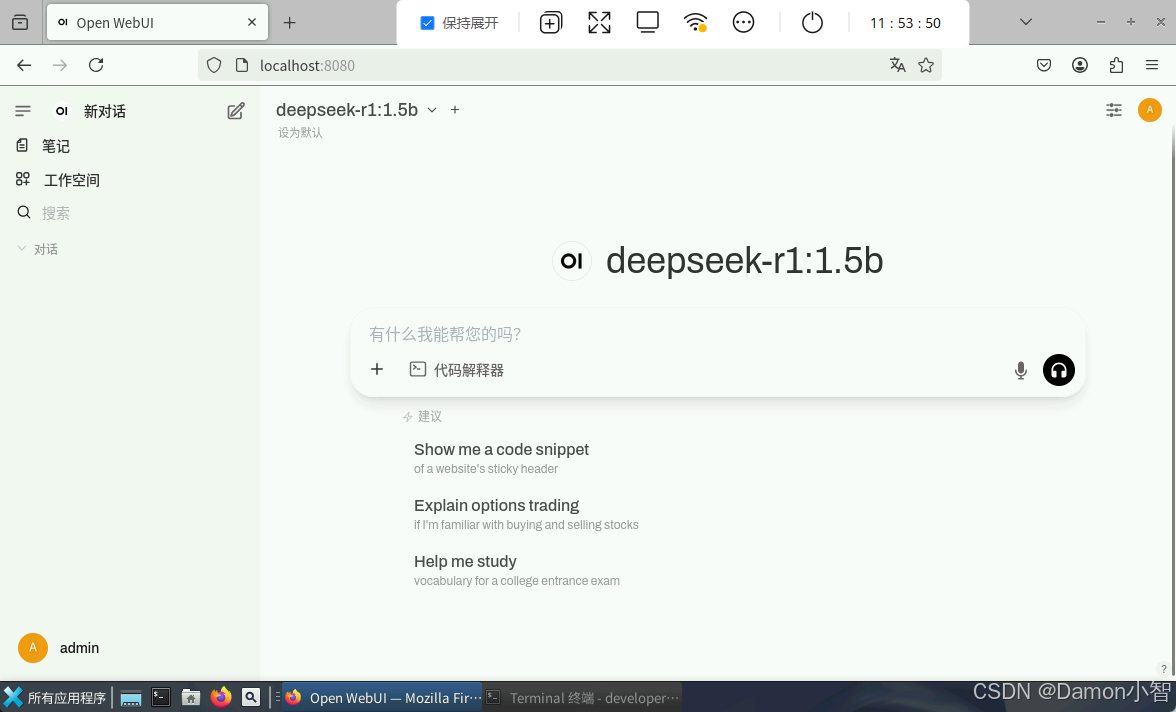The height and width of the screenshot is (712, 1176).
Task: Open chat controls sliders icon
Action: (x=1114, y=110)
